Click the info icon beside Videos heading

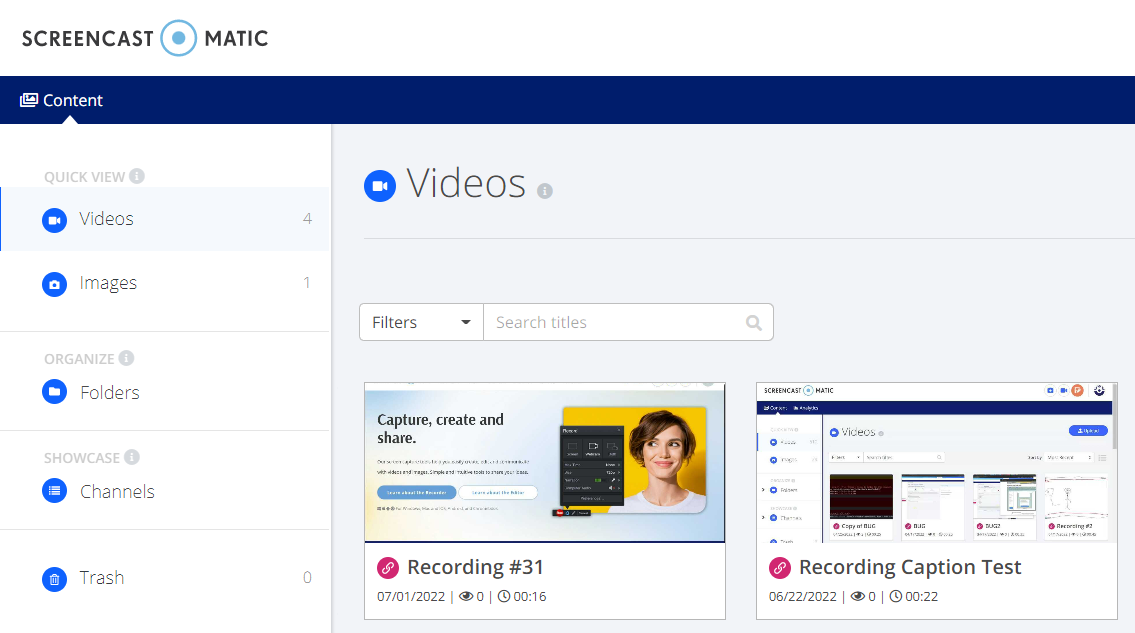click(545, 190)
